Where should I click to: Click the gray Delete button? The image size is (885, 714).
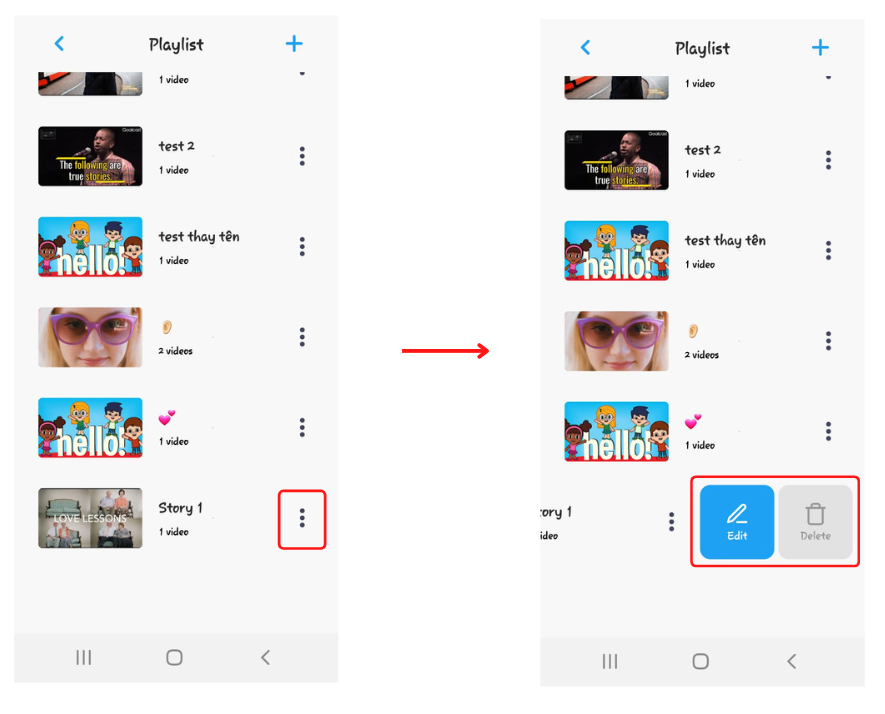click(815, 522)
